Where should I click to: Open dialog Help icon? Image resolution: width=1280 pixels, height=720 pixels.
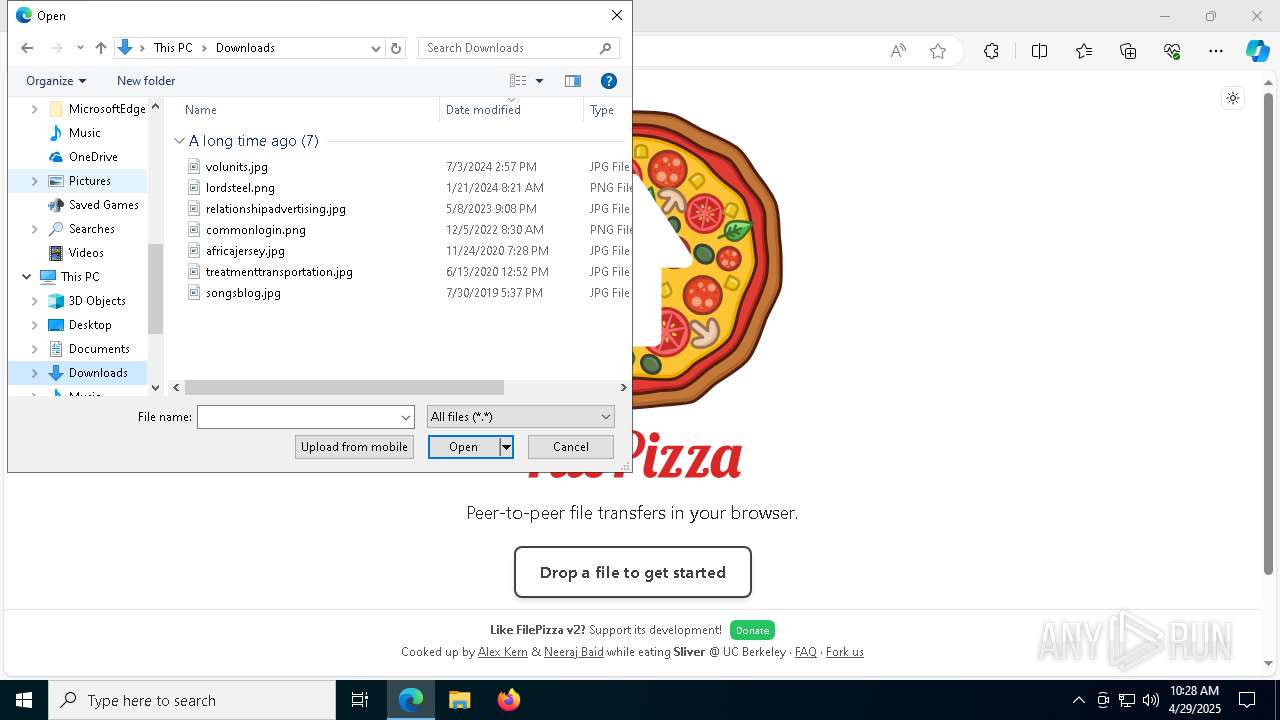[x=609, y=81]
